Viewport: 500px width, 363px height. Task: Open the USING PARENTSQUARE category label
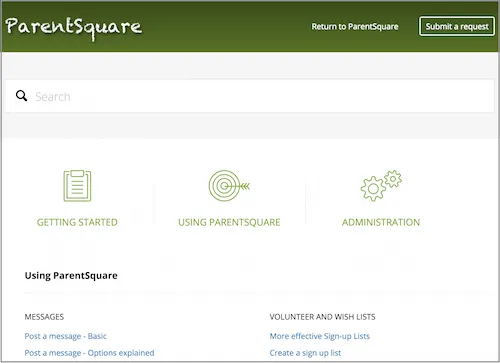point(229,222)
